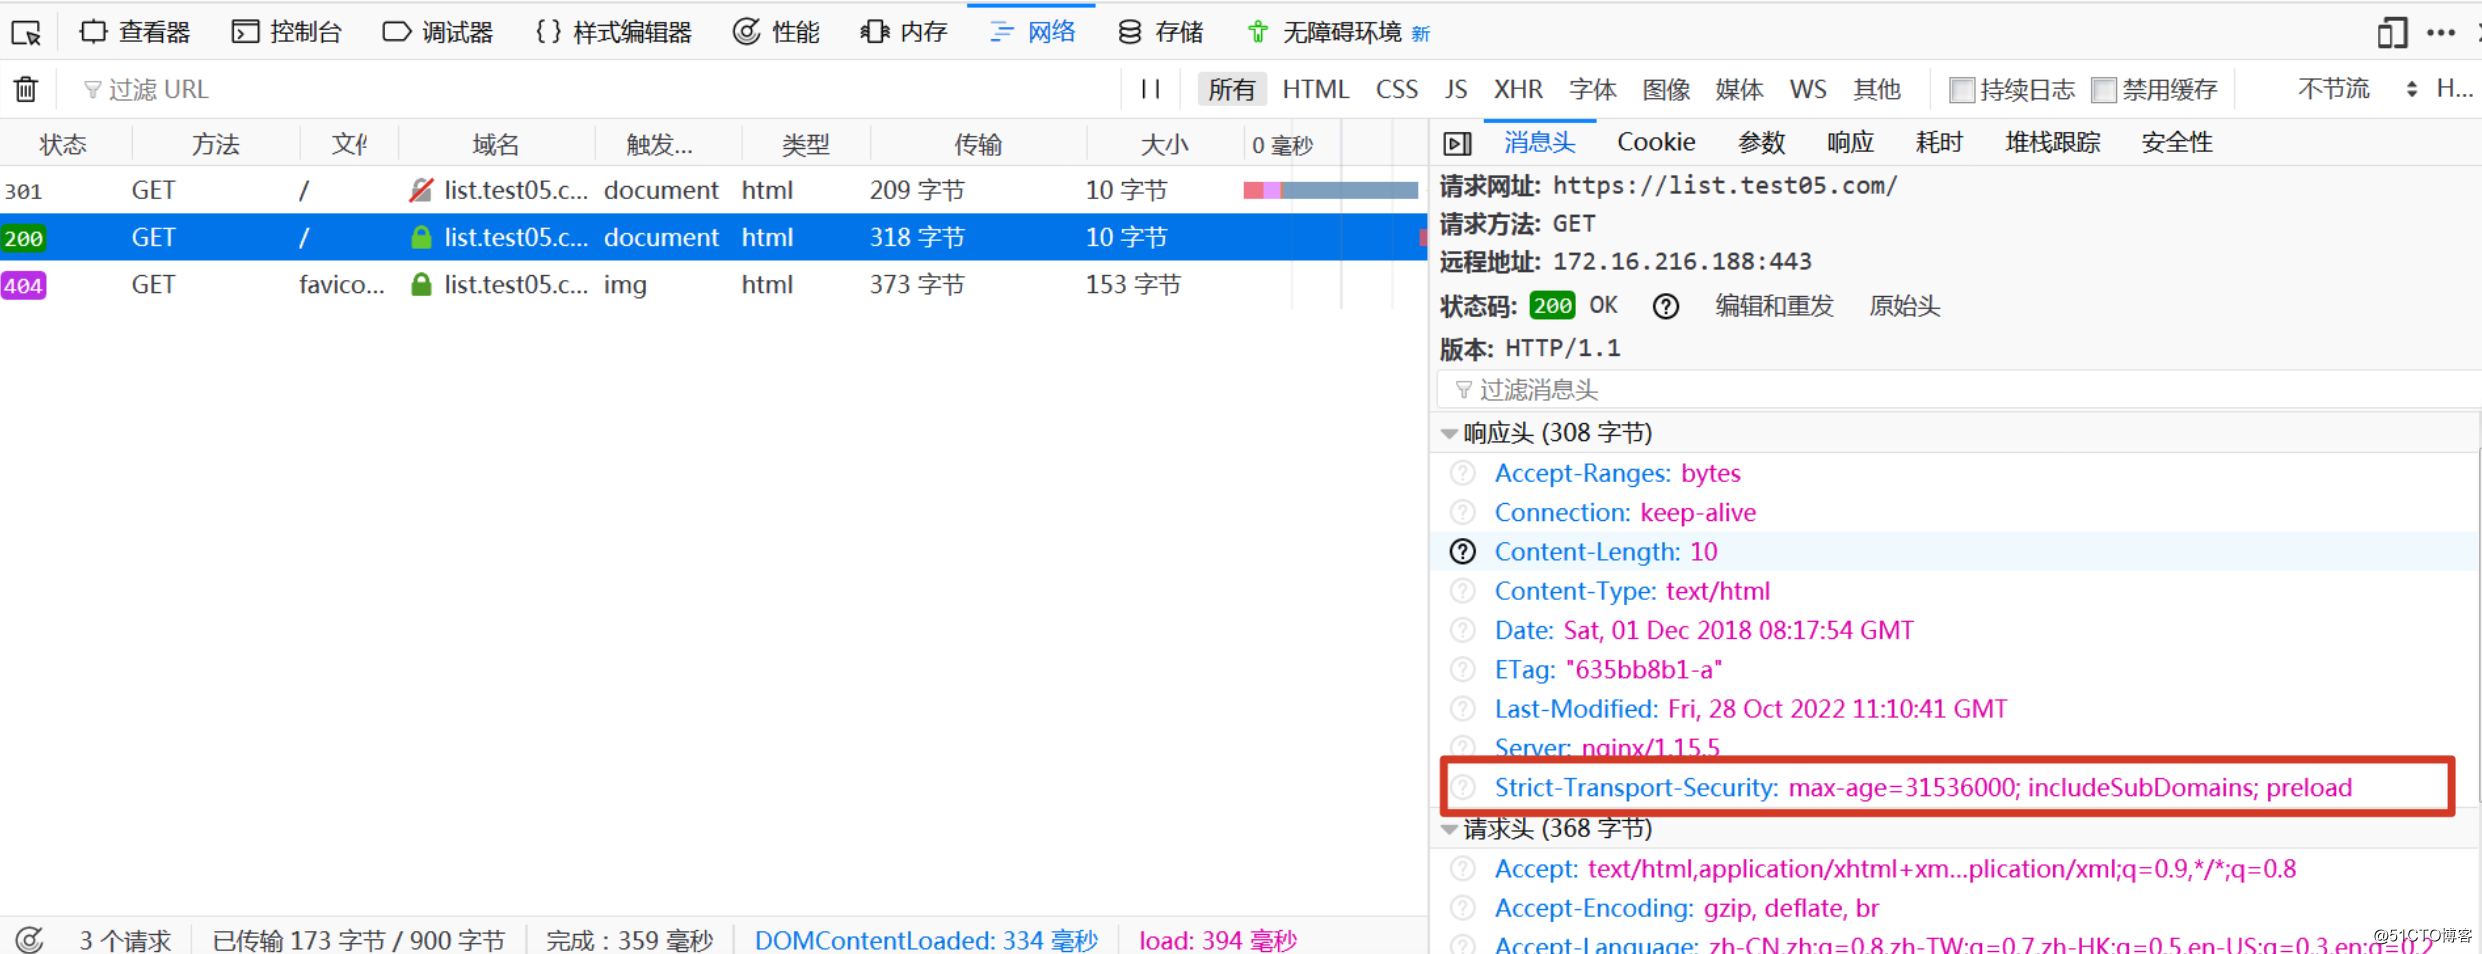Click help icon next to Content-Type
Screen dimensions: 2482x954
point(1463,591)
